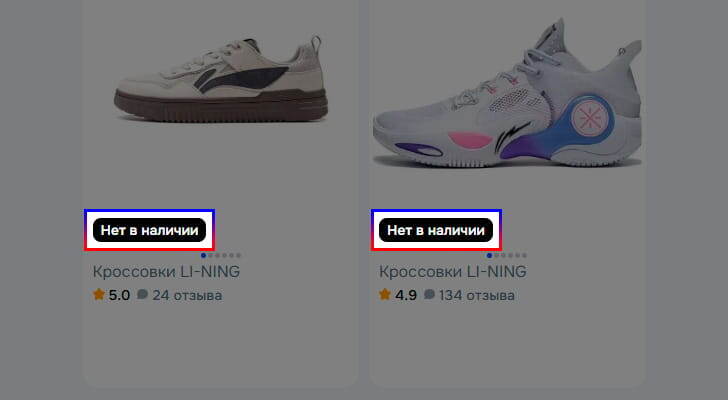
Task: Click Нет в наличии badge on 4.9-rated sneaker
Action: 436,230
